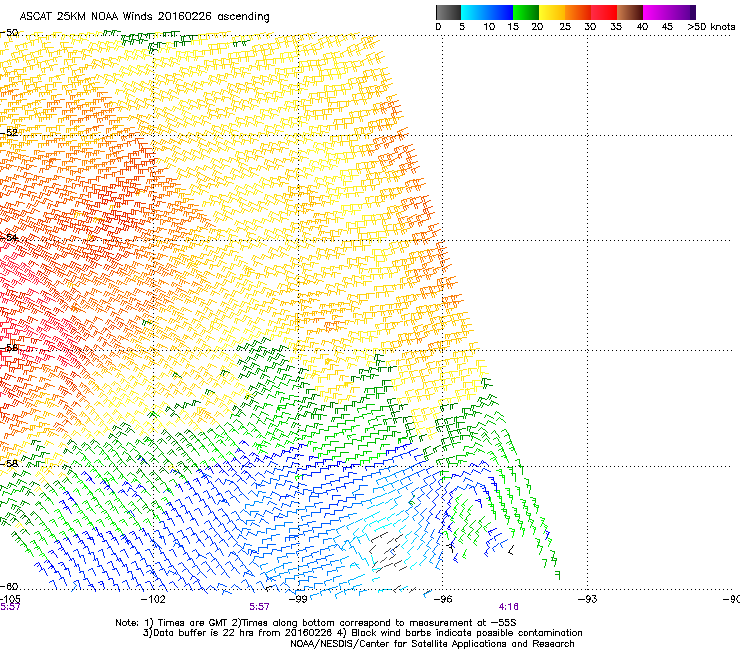Click the '25' value on the color scale

pyautogui.click(x=565, y=27)
